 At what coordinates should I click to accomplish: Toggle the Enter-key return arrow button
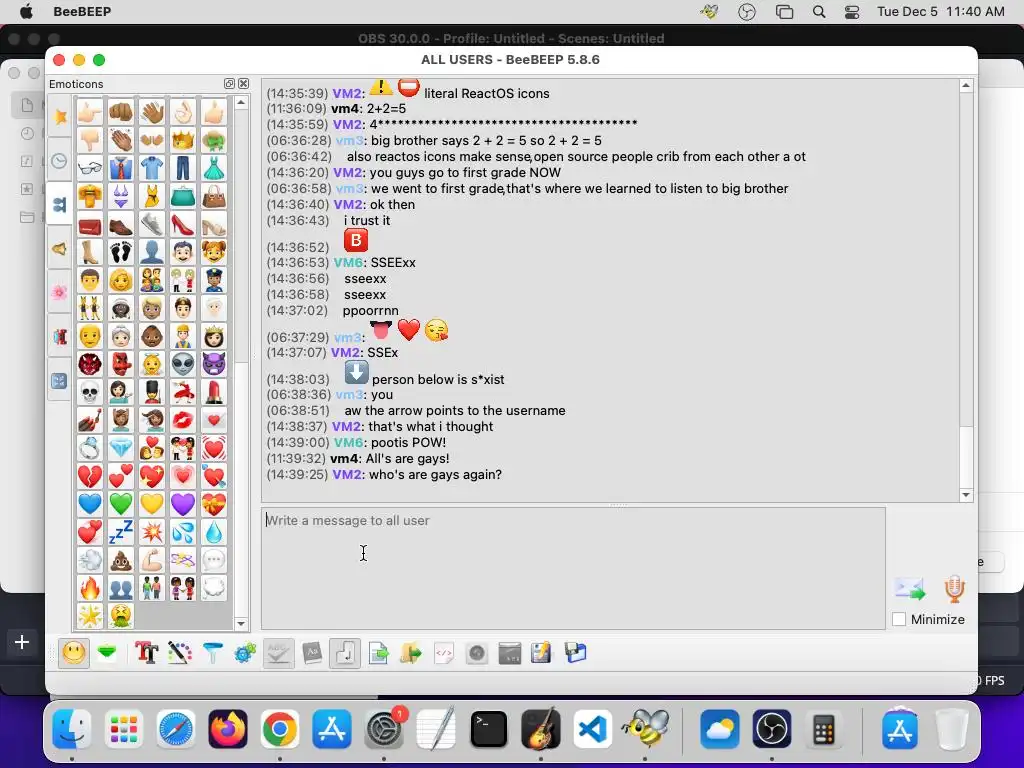point(345,652)
